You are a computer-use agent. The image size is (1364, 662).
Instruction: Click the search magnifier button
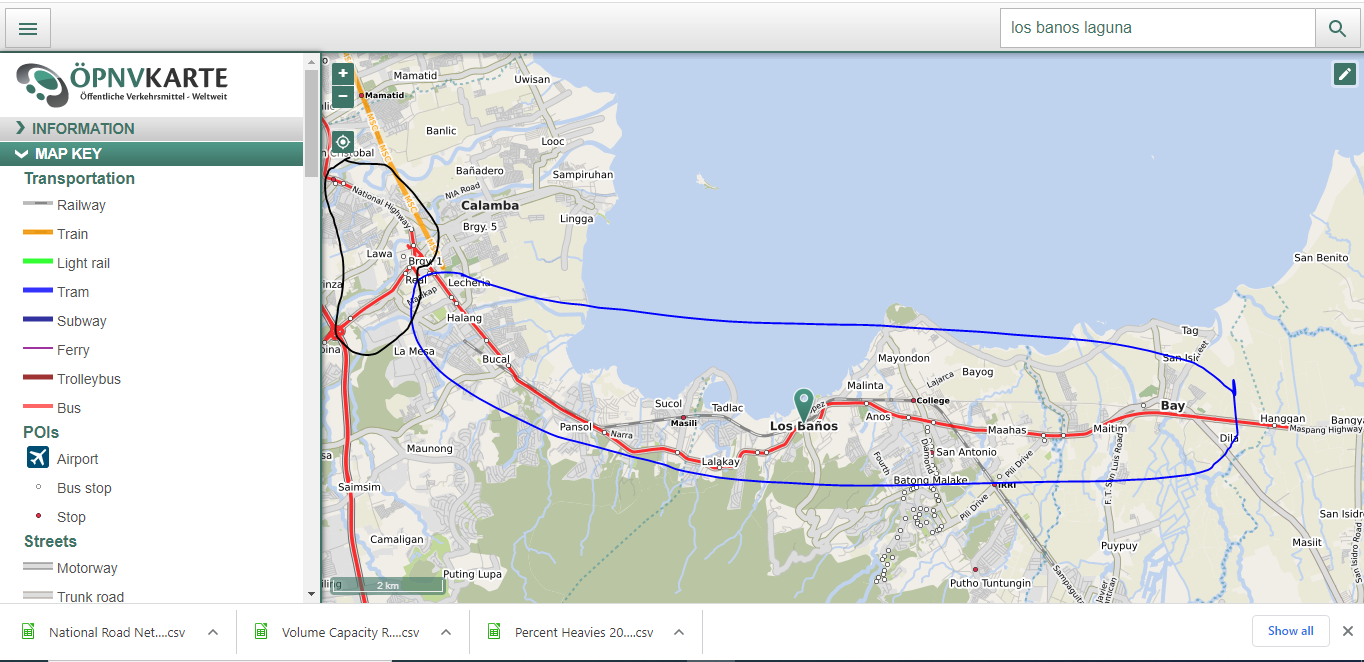click(1337, 29)
